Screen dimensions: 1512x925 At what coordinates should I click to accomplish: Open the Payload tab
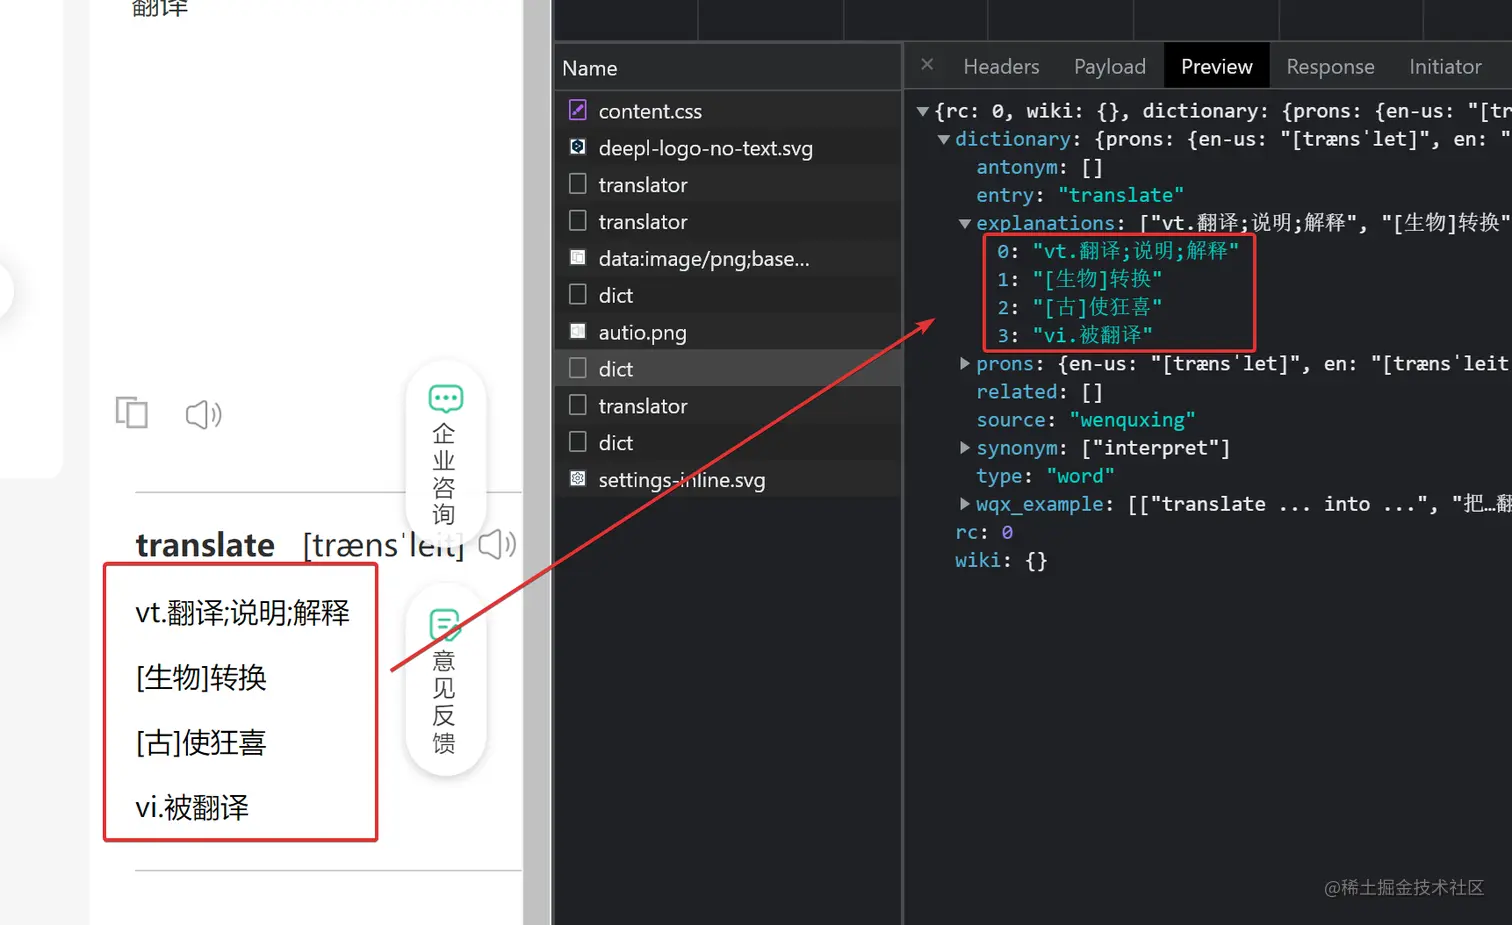[x=1110, y=66]
